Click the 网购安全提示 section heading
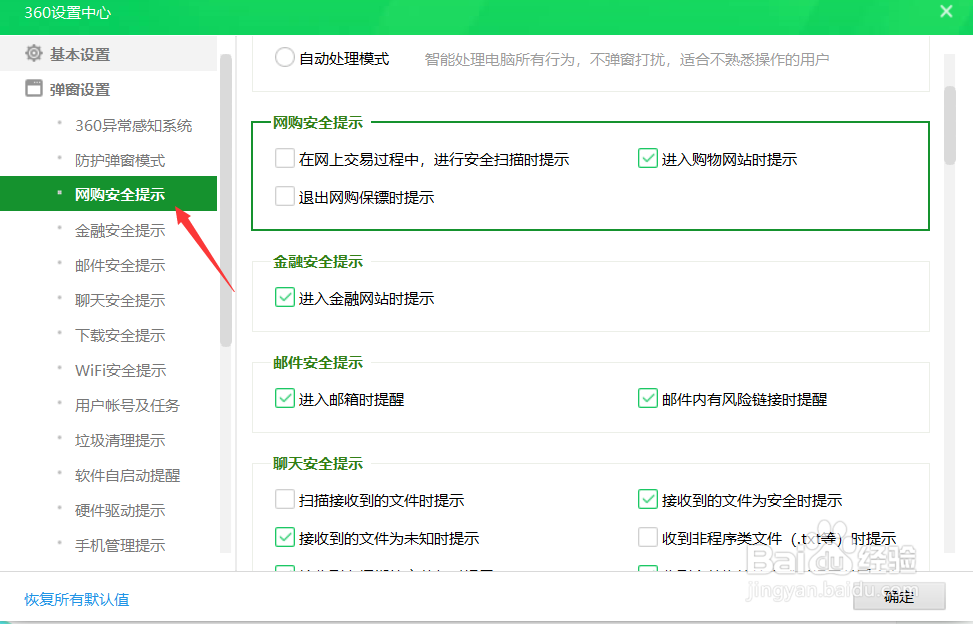Screen dimensions: 973x624 click(x=318, y=123)
